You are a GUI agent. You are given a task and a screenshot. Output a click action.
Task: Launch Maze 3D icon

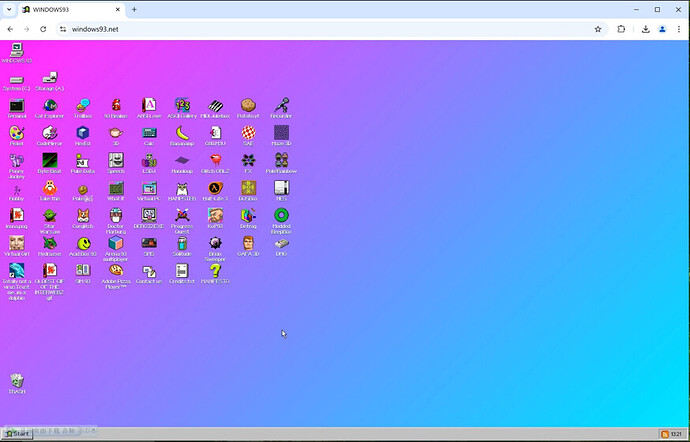[281, 133]
